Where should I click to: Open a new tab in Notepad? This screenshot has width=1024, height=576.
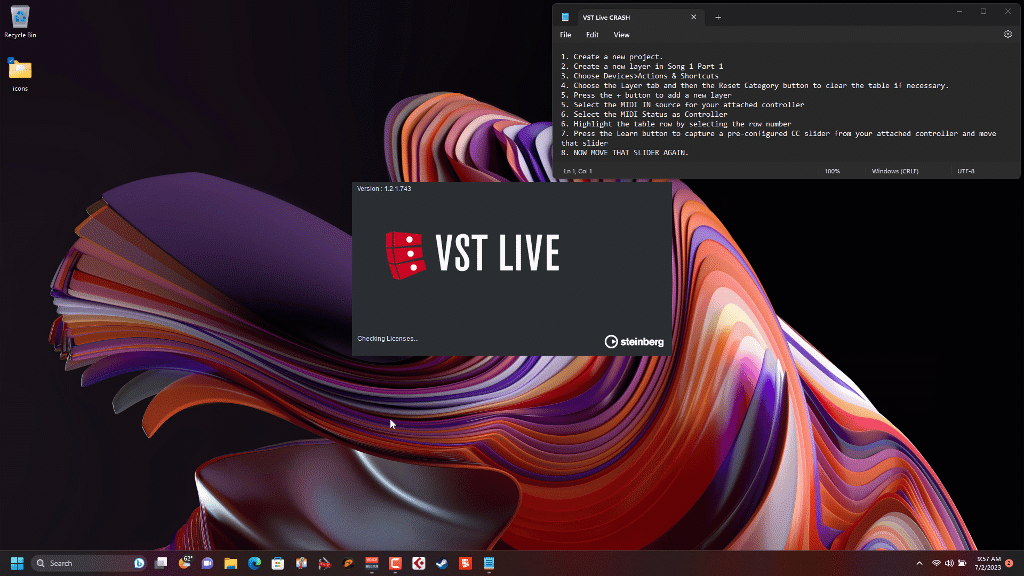[x=717, y=17]
